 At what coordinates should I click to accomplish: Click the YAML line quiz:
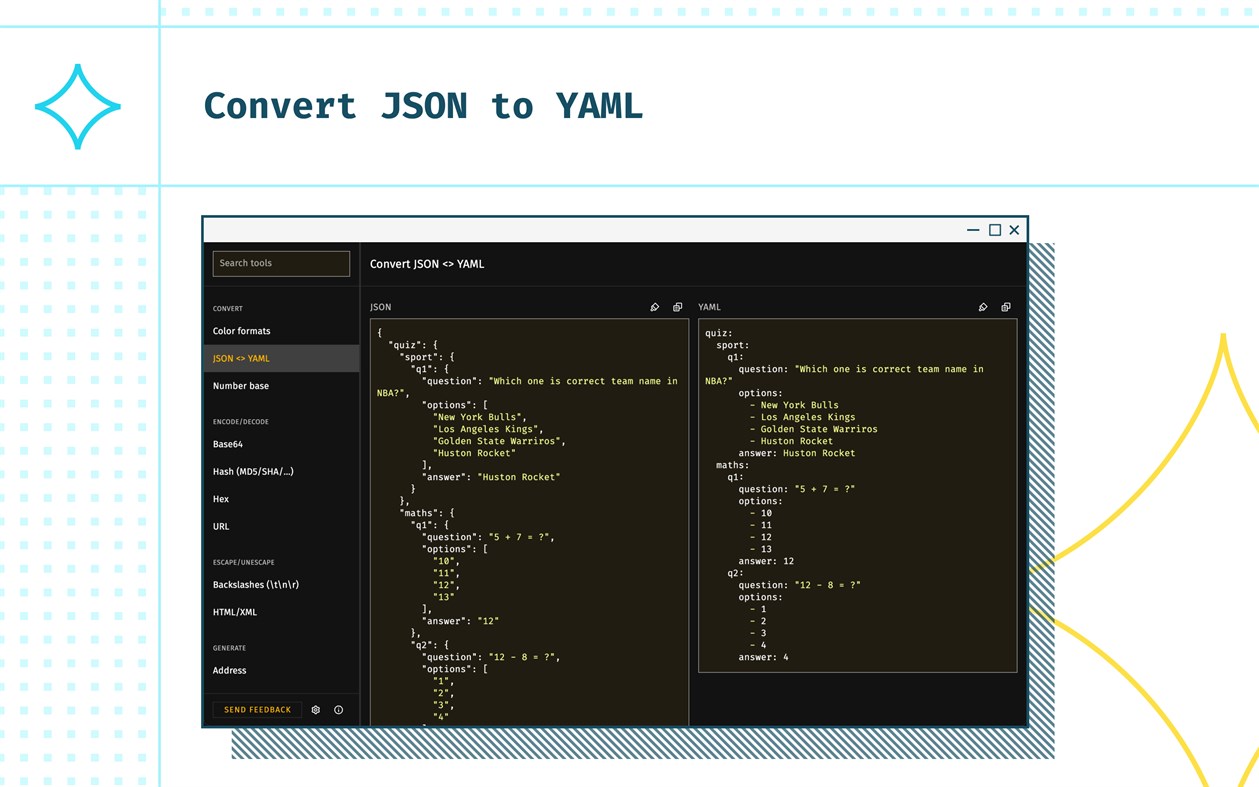click(x=719, y=333)
